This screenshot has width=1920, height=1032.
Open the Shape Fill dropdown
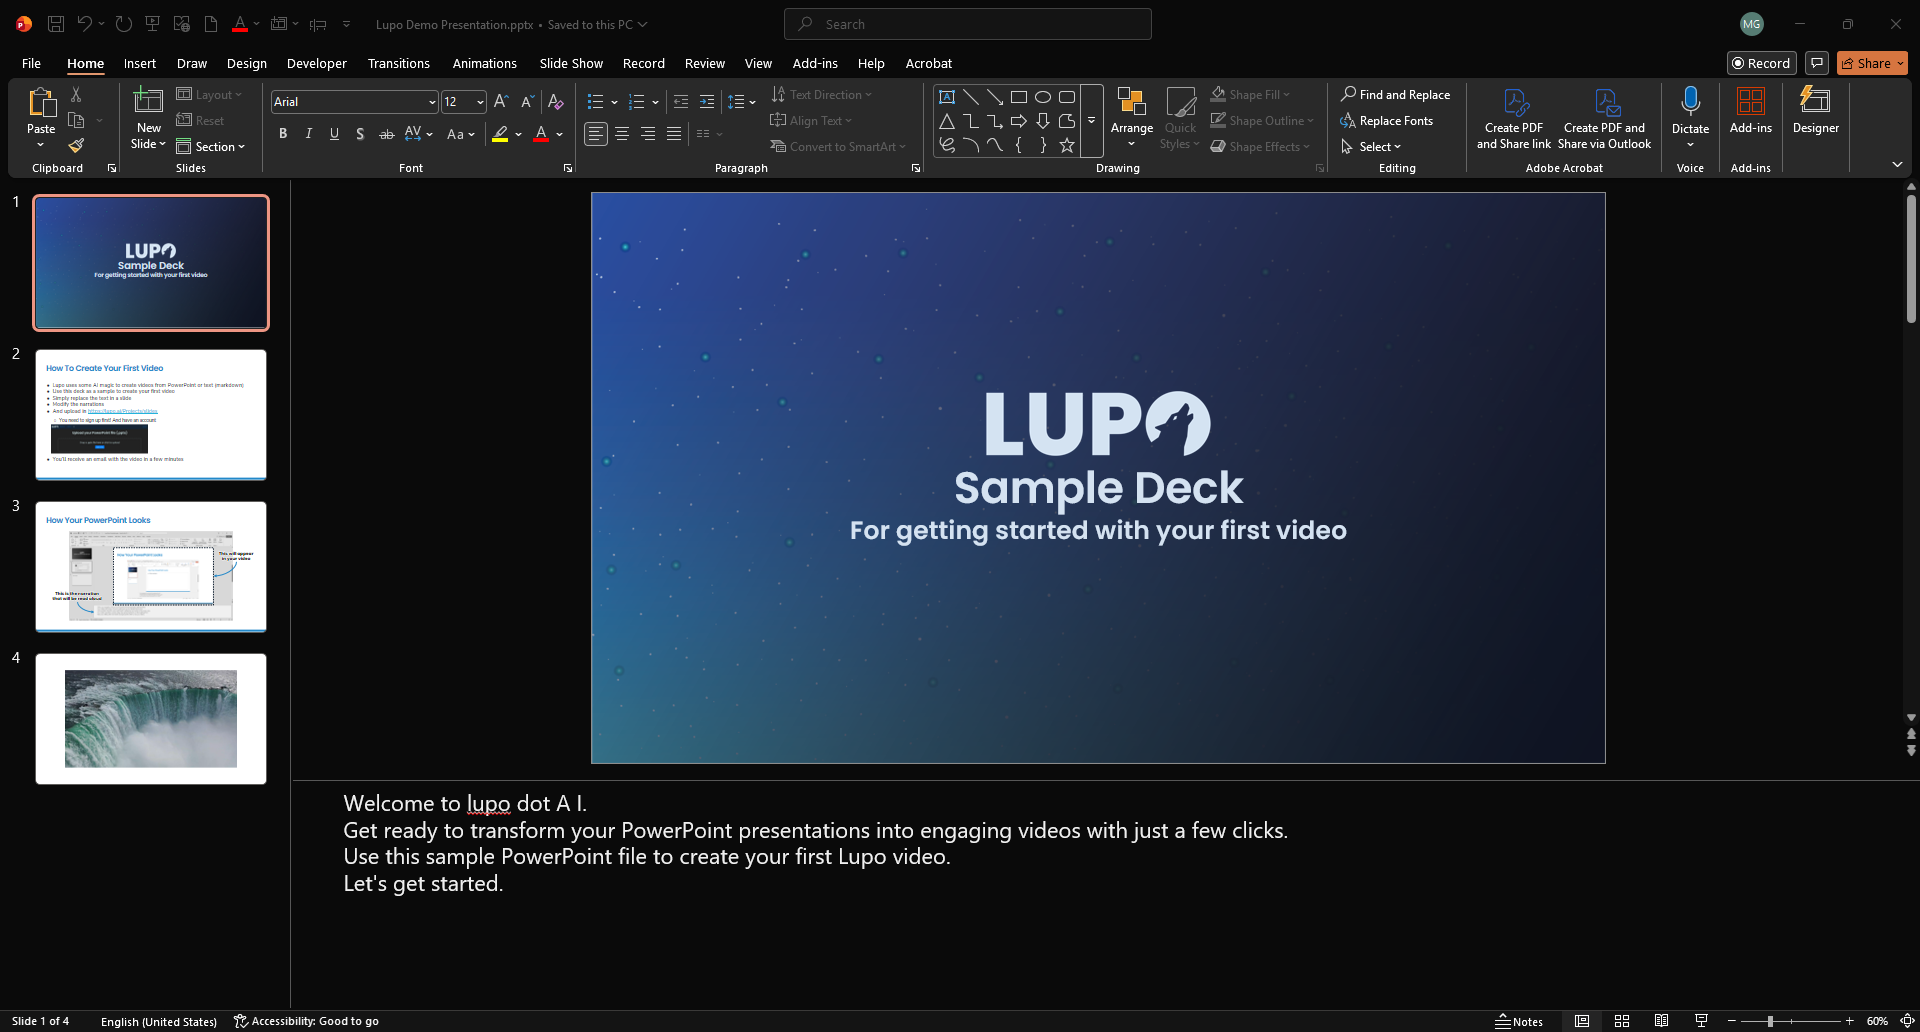click(x=1250, y=94)
